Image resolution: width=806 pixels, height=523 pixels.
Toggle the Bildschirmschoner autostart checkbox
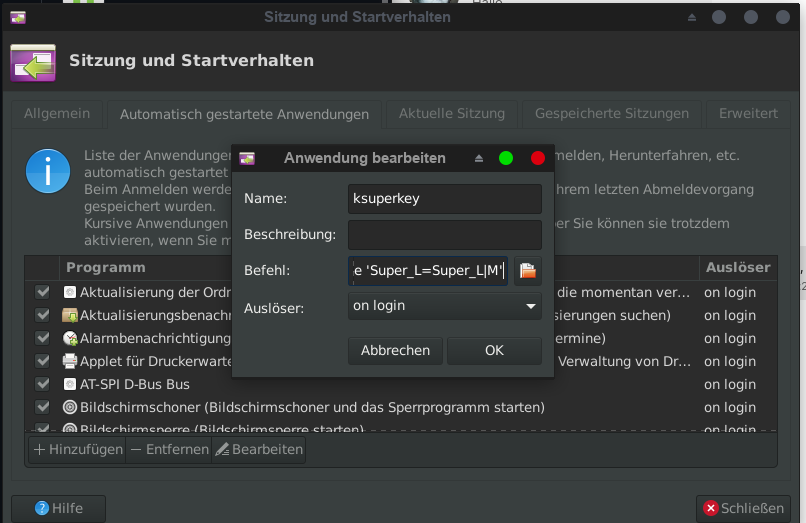pyautogui.click(x=43, y=407)
